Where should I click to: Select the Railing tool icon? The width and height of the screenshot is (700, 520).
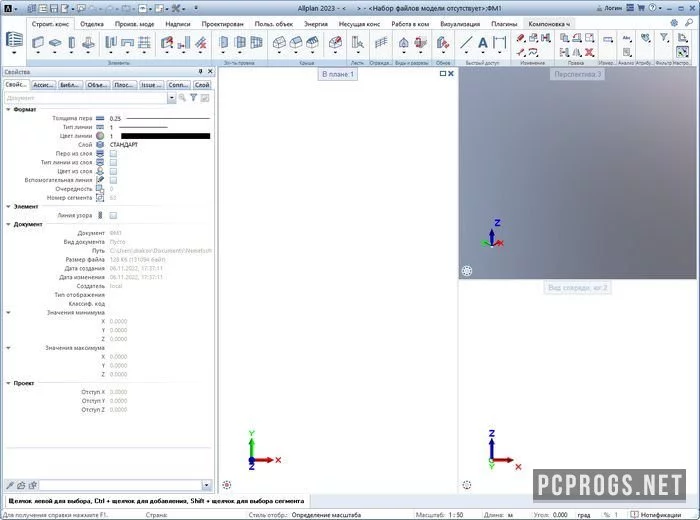pos(381,42)
